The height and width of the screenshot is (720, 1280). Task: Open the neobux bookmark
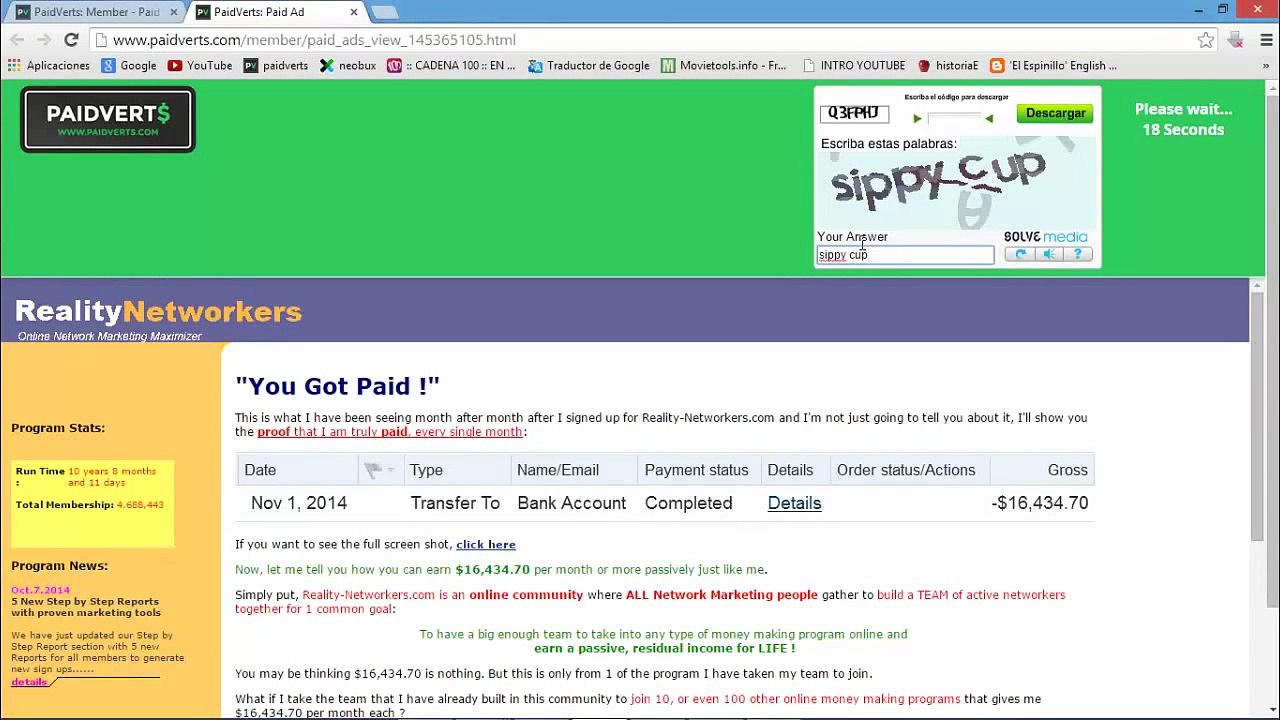348,66
